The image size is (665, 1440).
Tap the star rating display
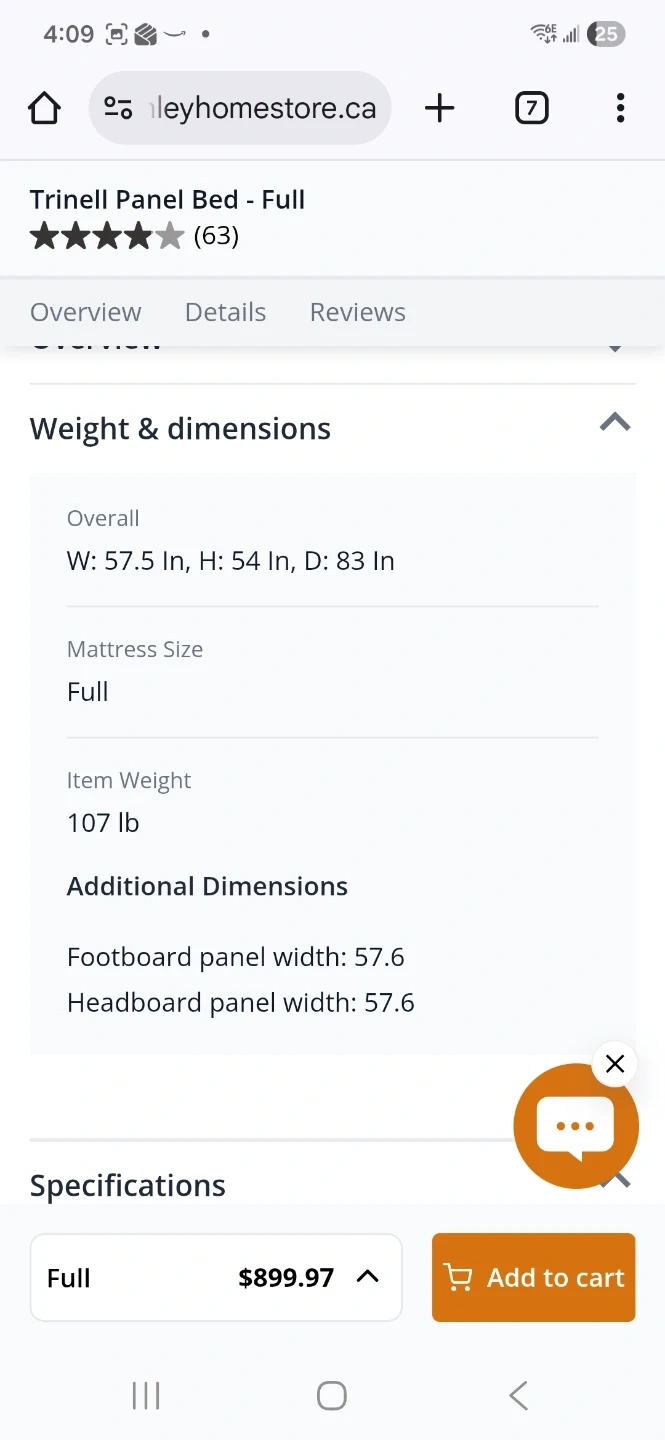(x=107, y=236)
